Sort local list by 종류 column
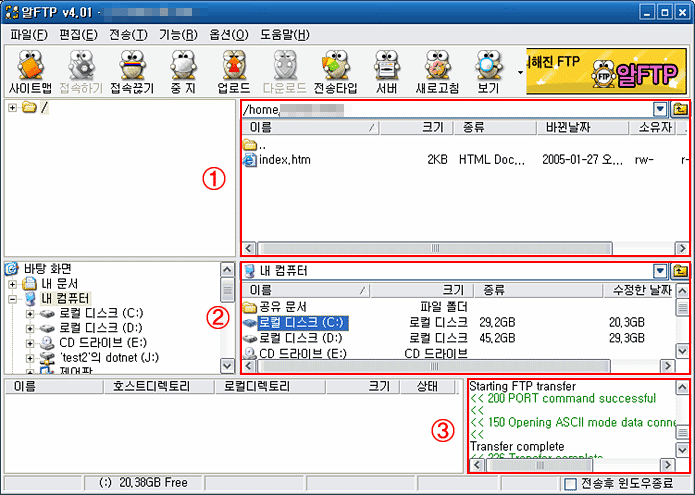 click(539, 290)
